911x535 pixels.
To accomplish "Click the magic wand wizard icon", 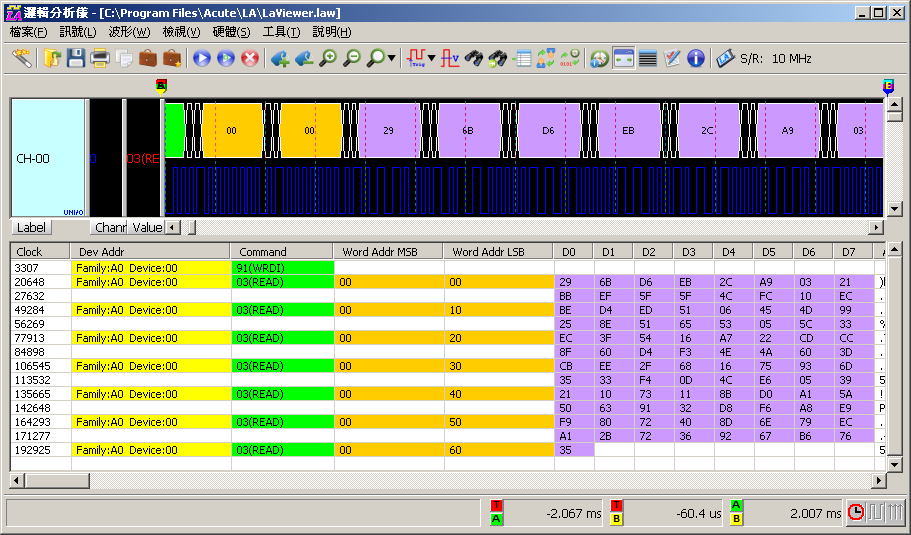I will 21,58.
